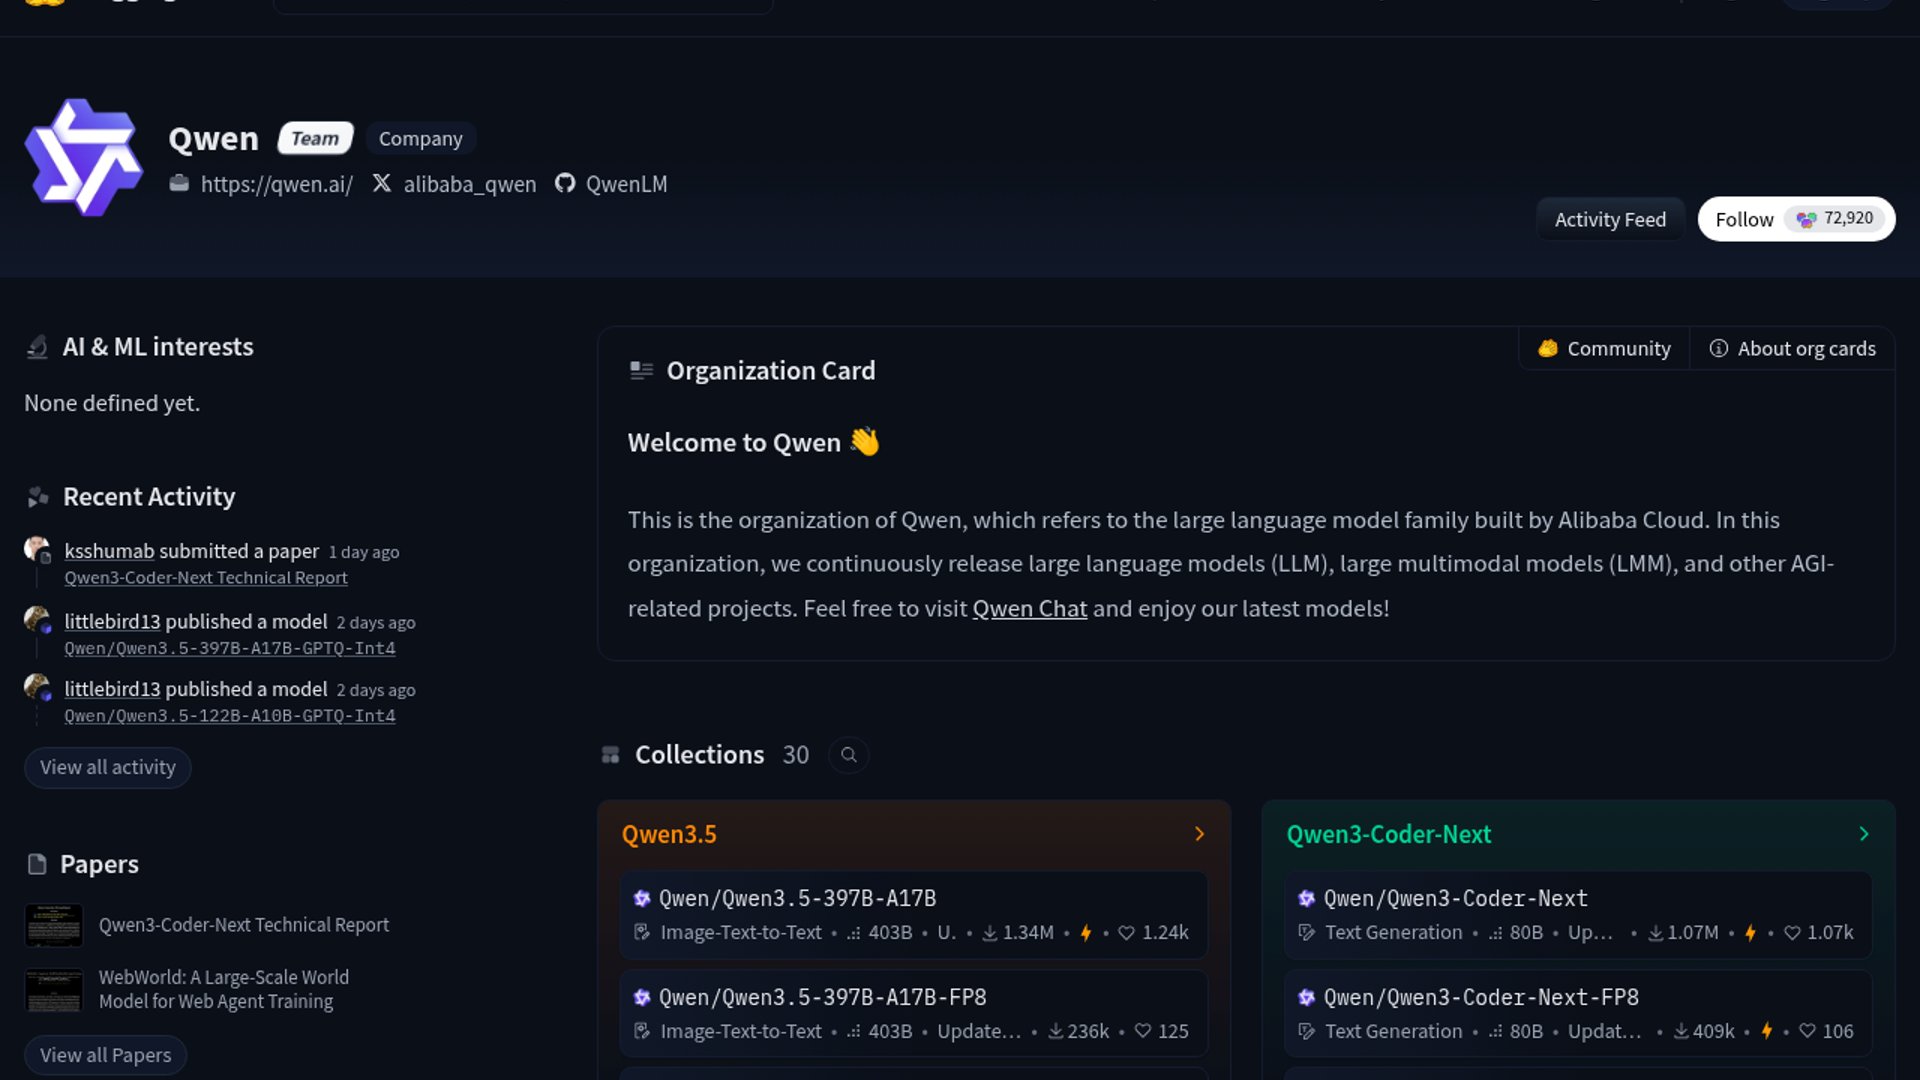The width and height of the screenshot is (1920, 1080).
Task: Click the Qwen organization logo
Action: pyautogui.click(x=83, y=157)
